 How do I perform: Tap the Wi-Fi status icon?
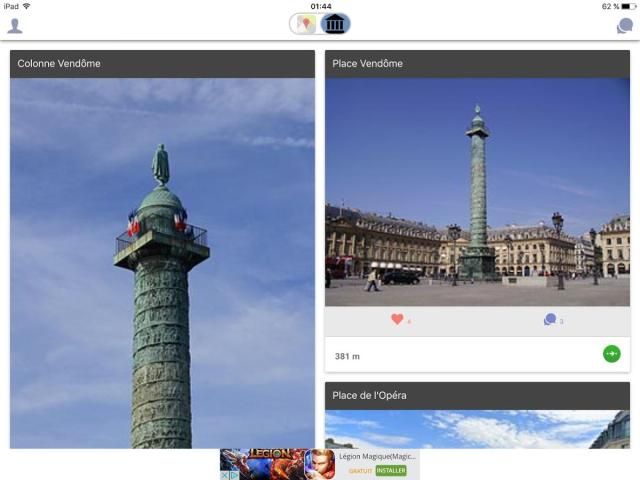click(26, 6)
